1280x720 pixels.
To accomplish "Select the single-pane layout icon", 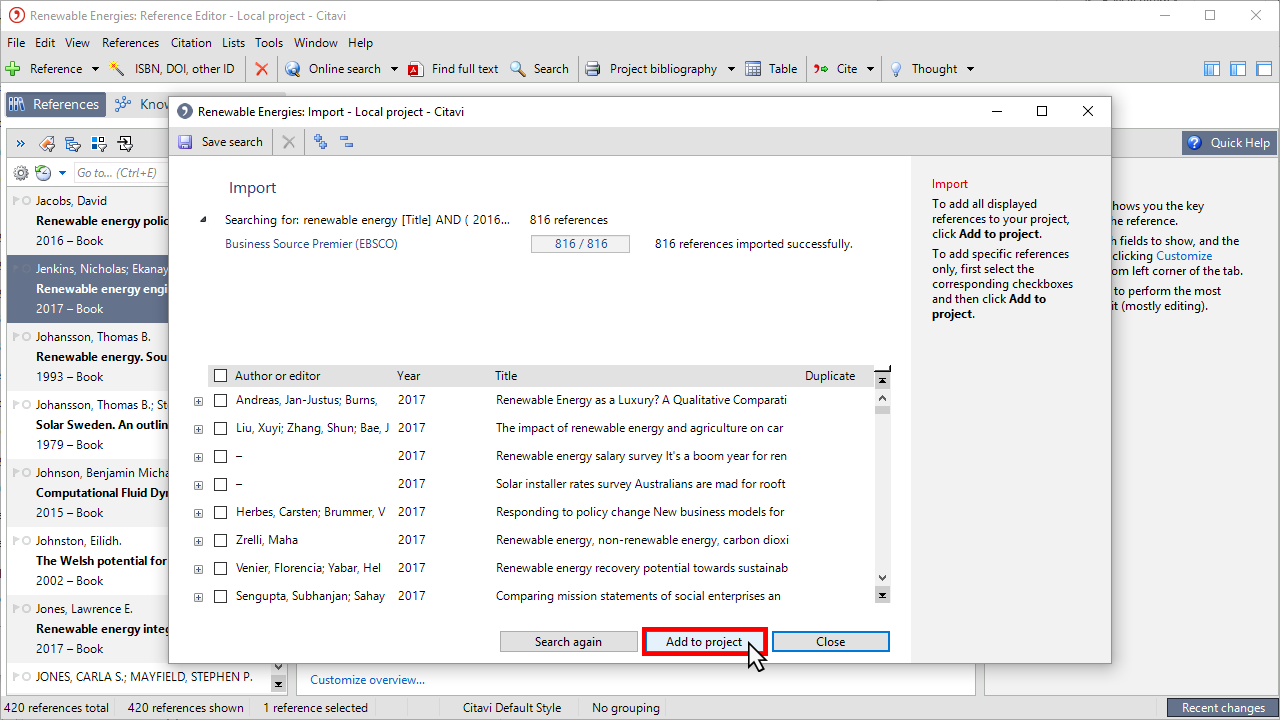I will pos(1264,69).
